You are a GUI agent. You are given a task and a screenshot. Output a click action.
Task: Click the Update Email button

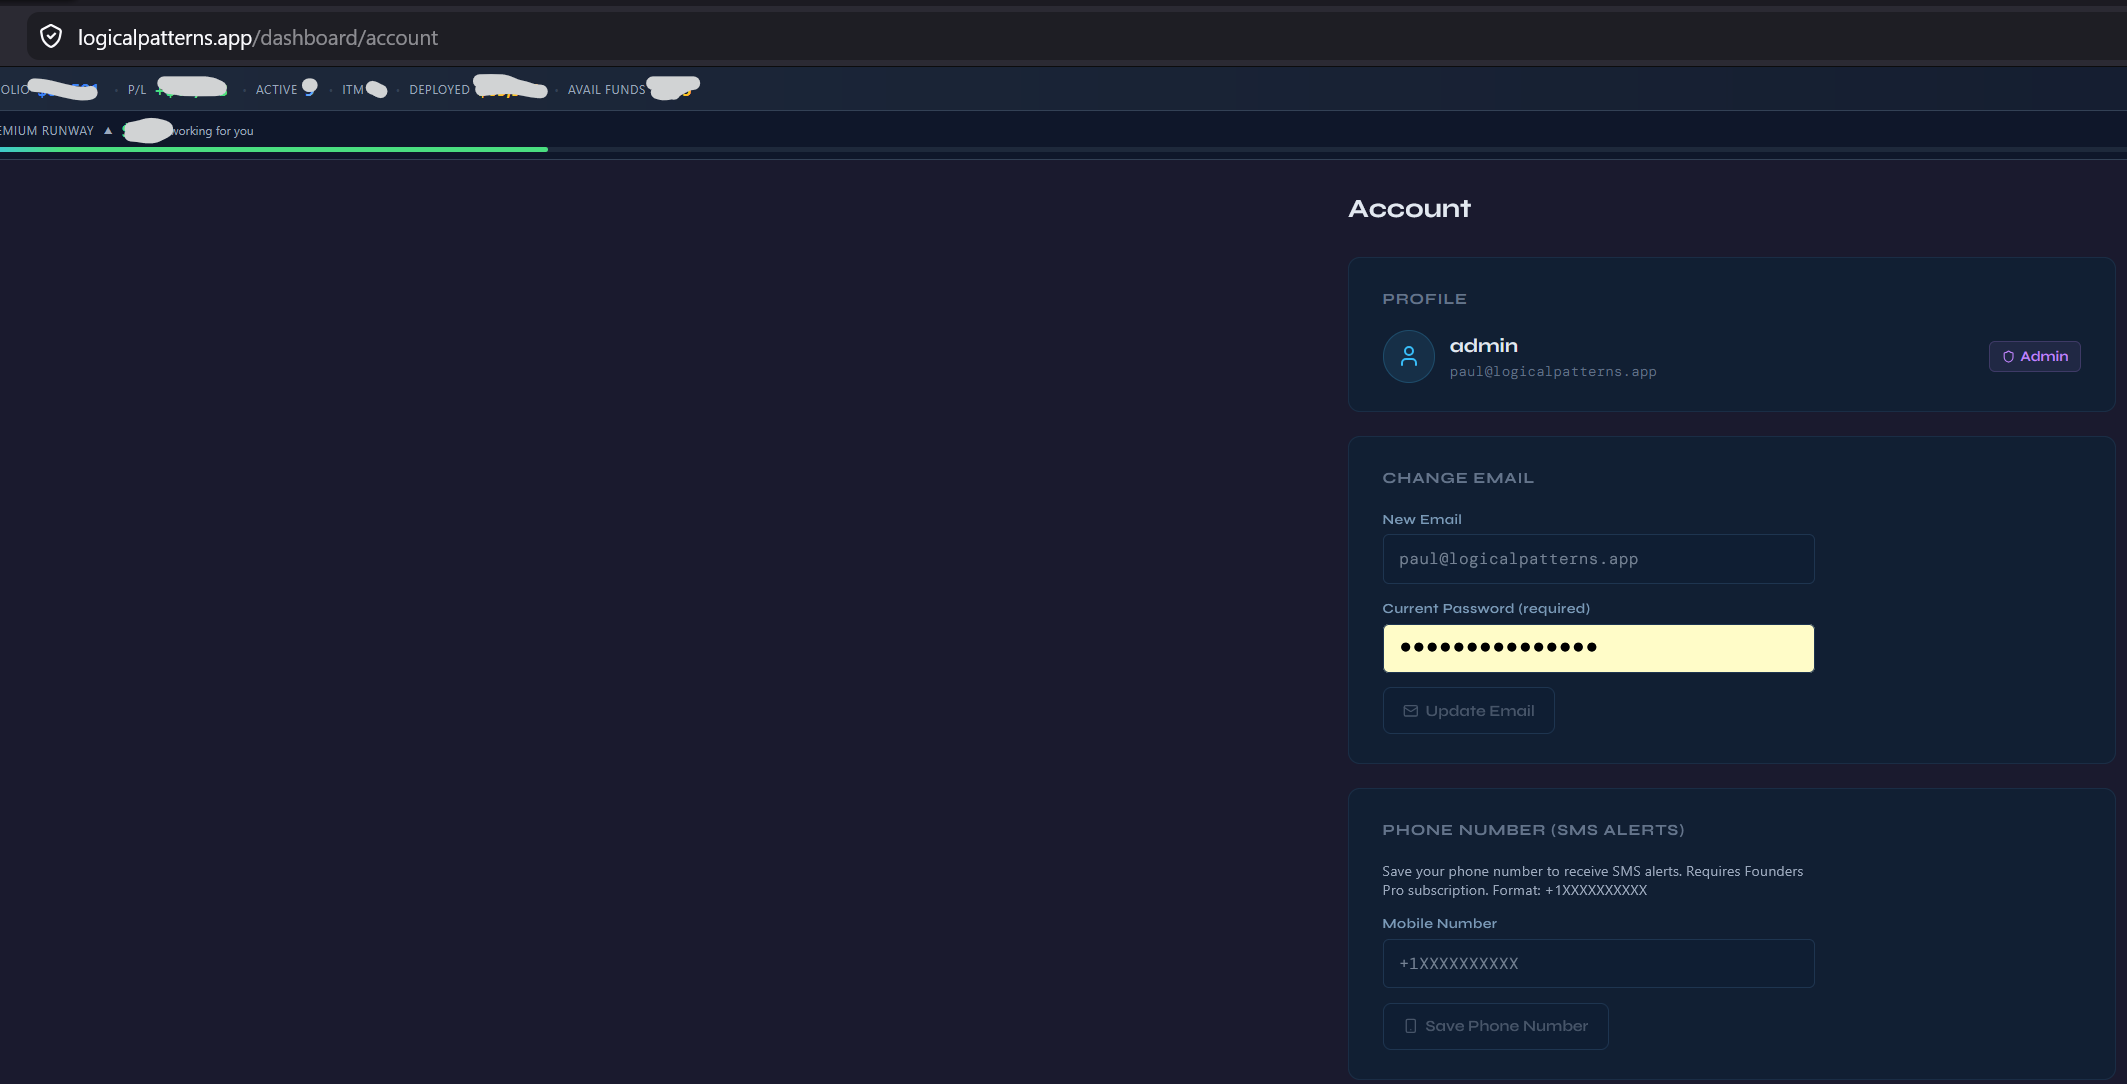coord(1468,711)
